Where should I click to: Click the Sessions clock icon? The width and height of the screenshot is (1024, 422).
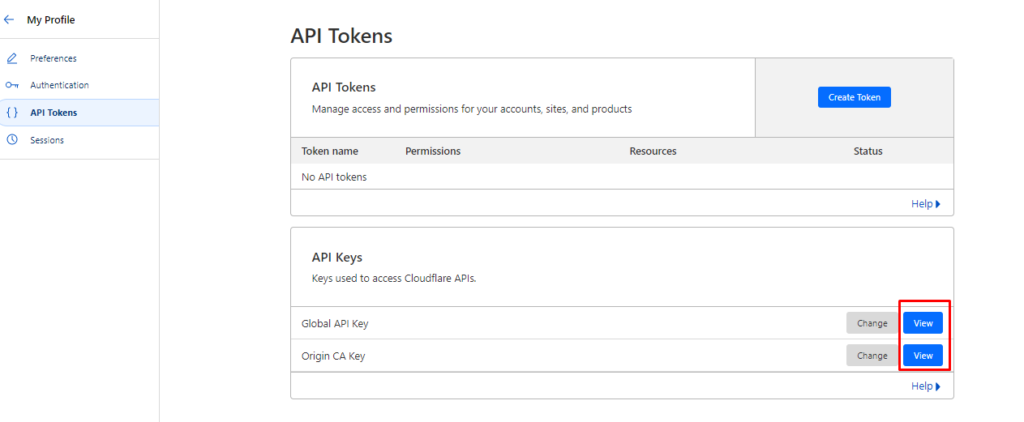click(x=12, y=140)
